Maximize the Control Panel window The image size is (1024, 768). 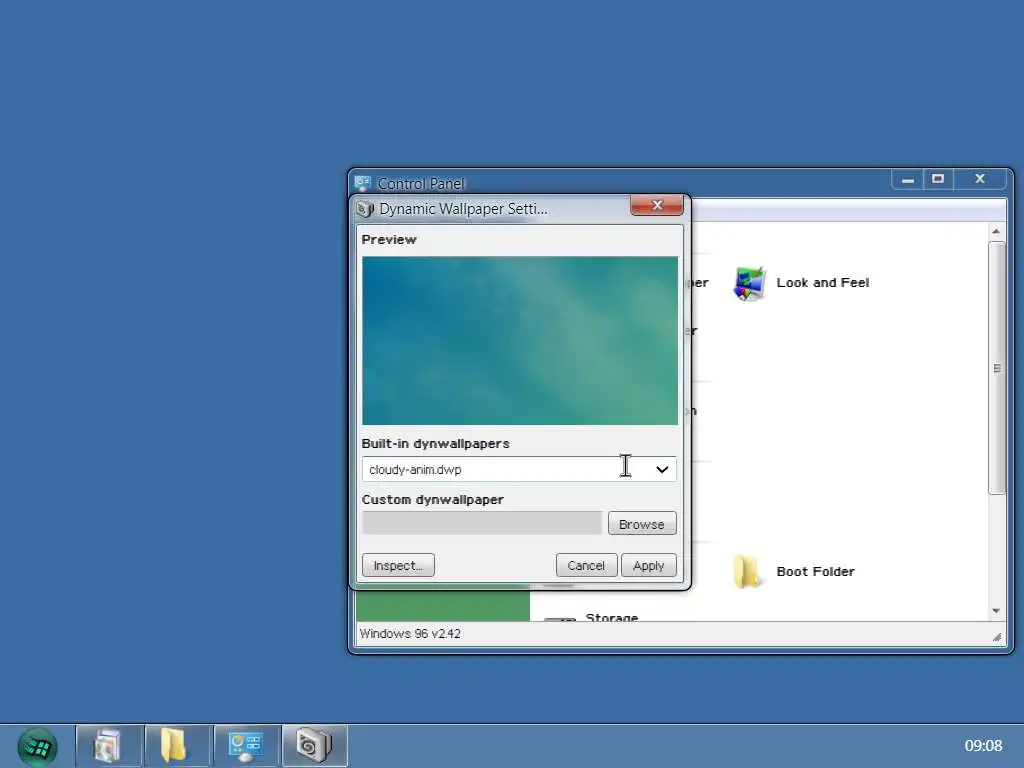pyautogui.click(x=938, y=179)
